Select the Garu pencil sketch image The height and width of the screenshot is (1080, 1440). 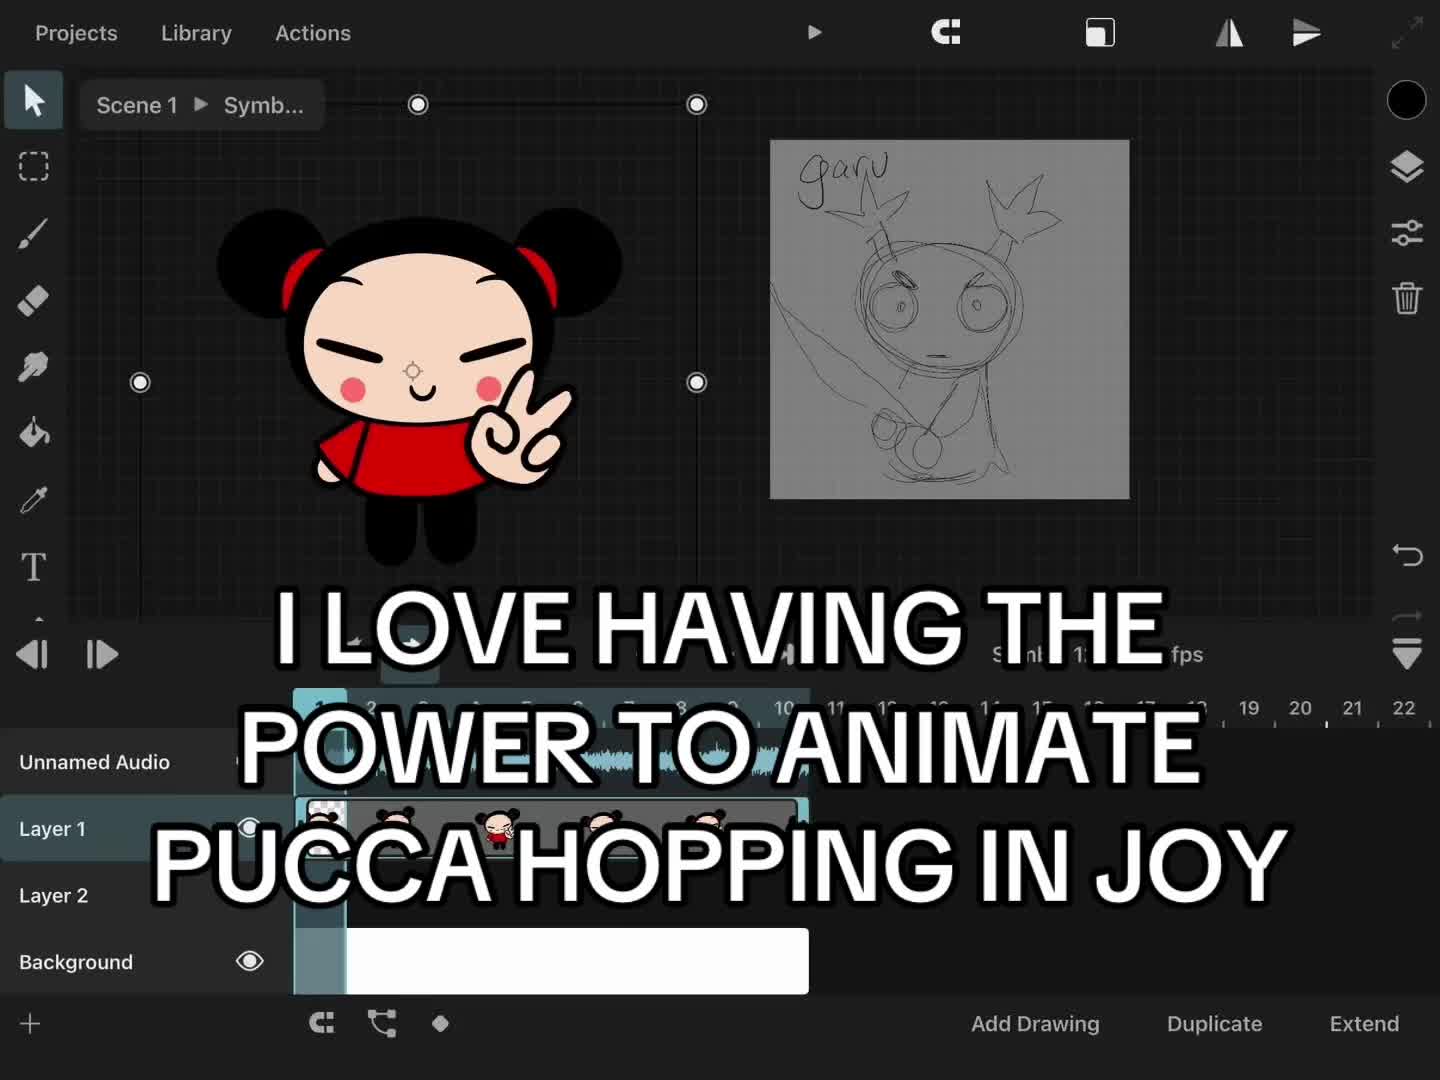click(949, 319)
